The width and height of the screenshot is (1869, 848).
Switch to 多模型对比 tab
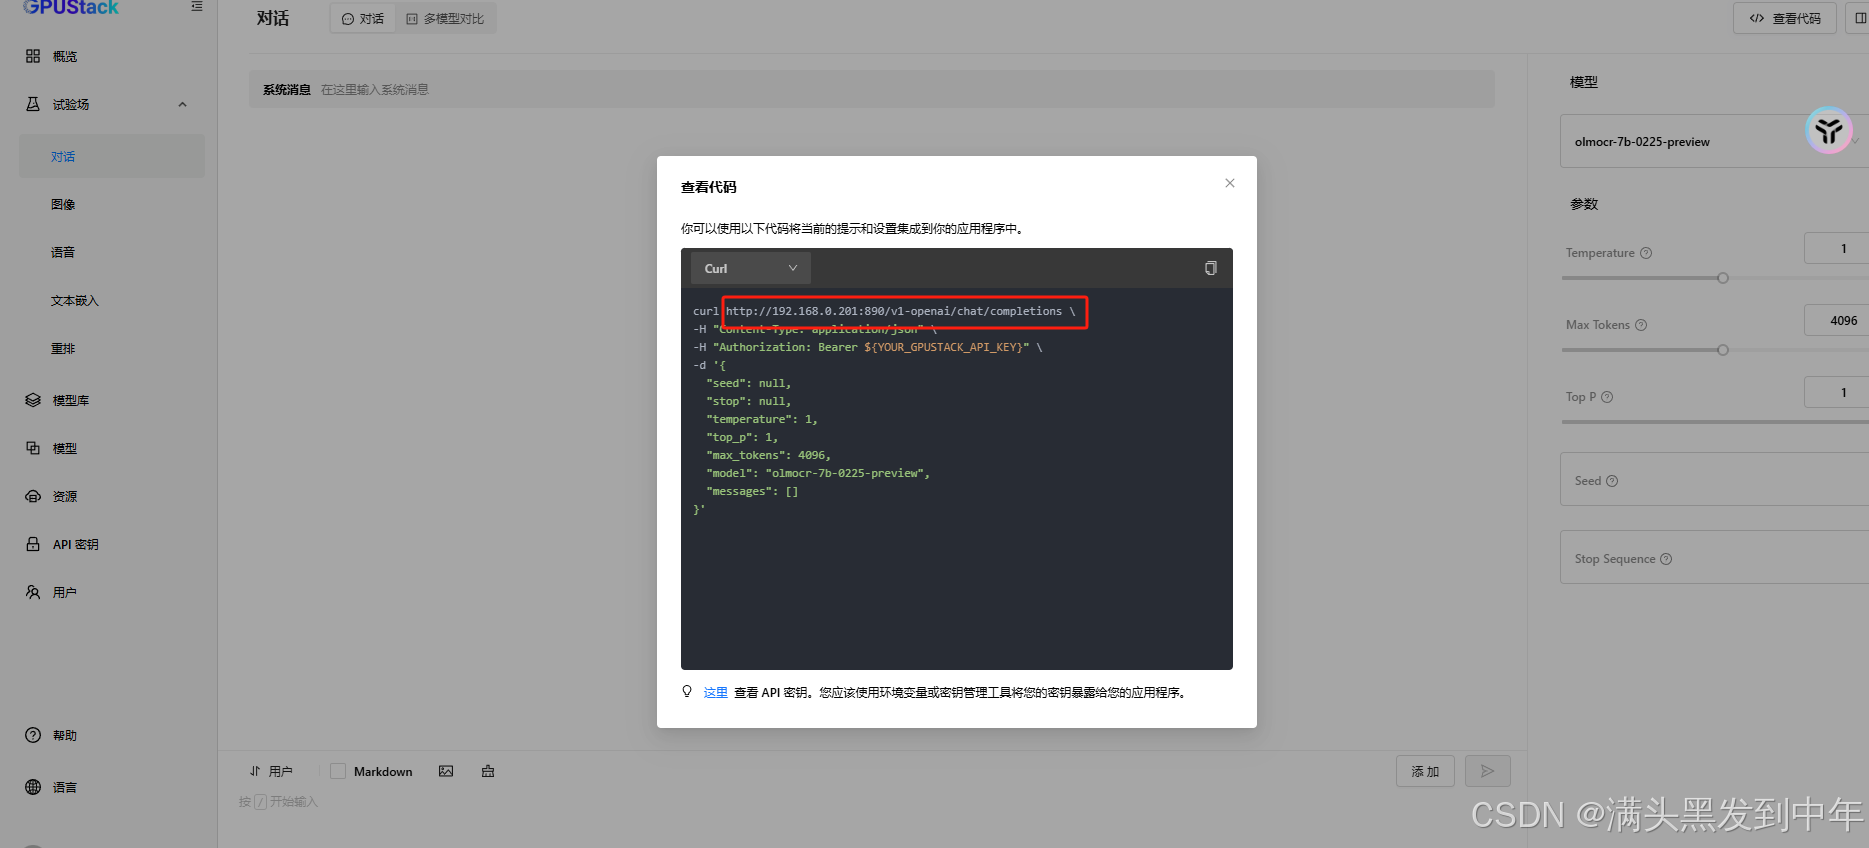point(445,18)
